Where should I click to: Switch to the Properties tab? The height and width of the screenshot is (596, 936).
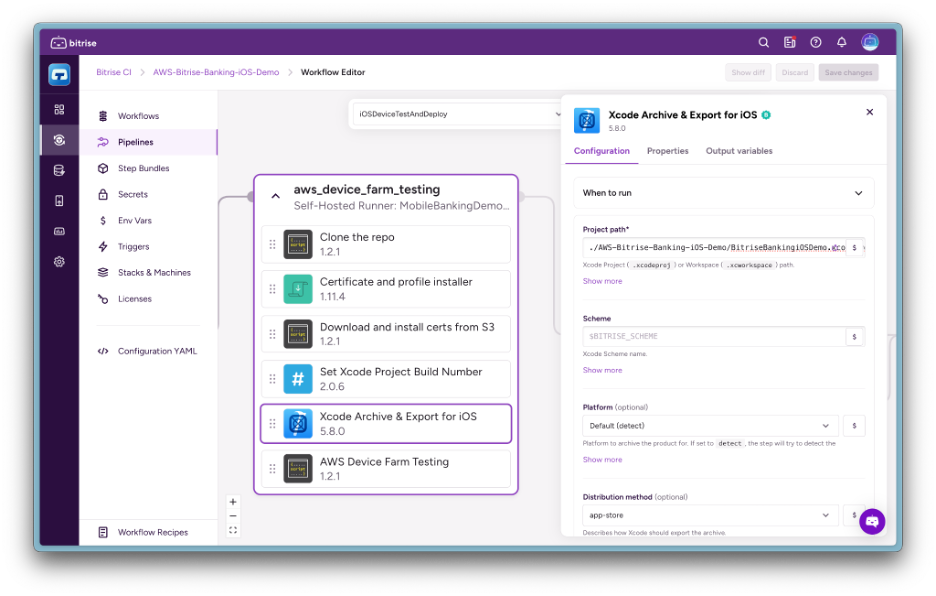(x=668, y=150)
